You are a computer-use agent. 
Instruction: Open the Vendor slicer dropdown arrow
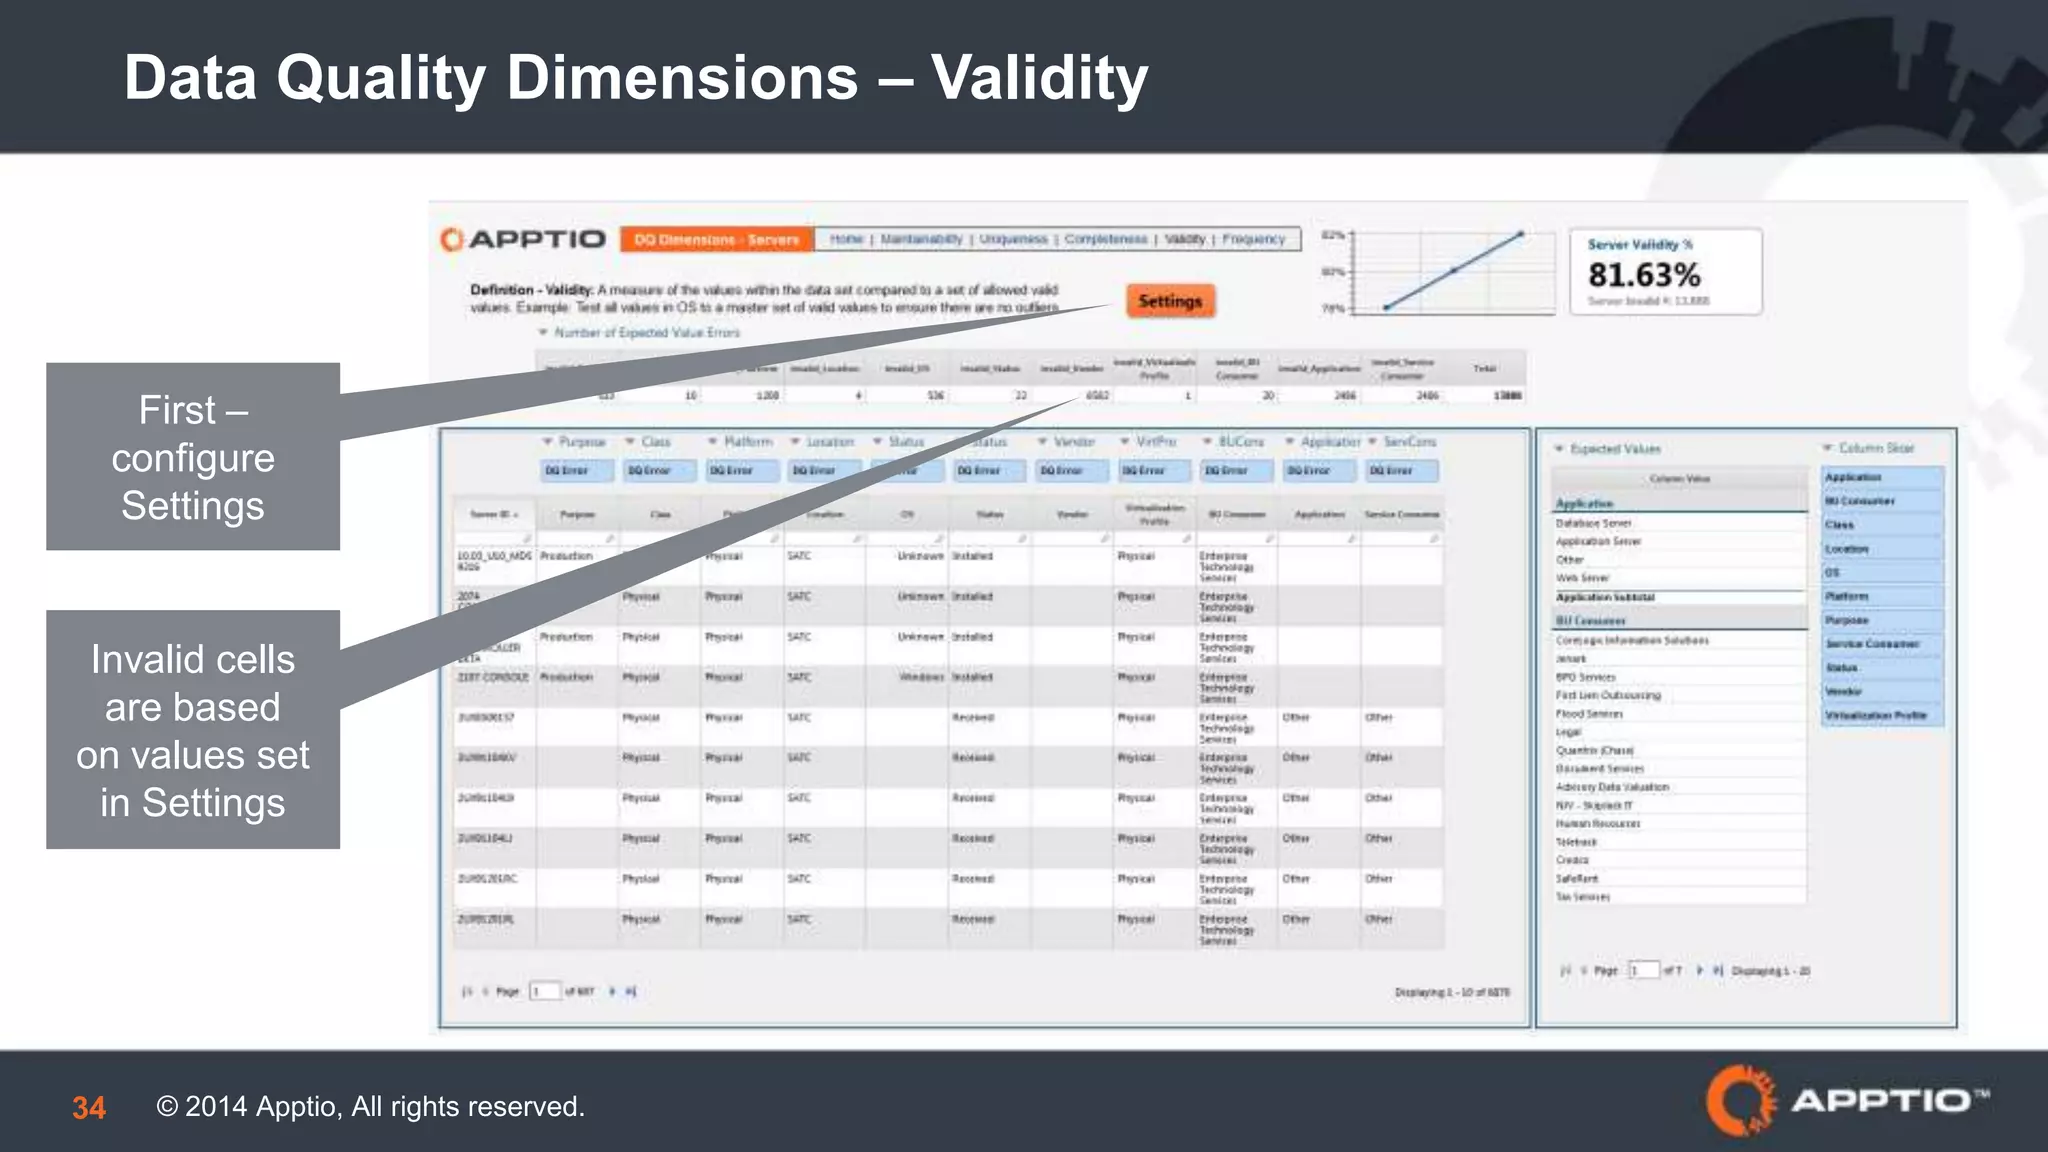1043,441
